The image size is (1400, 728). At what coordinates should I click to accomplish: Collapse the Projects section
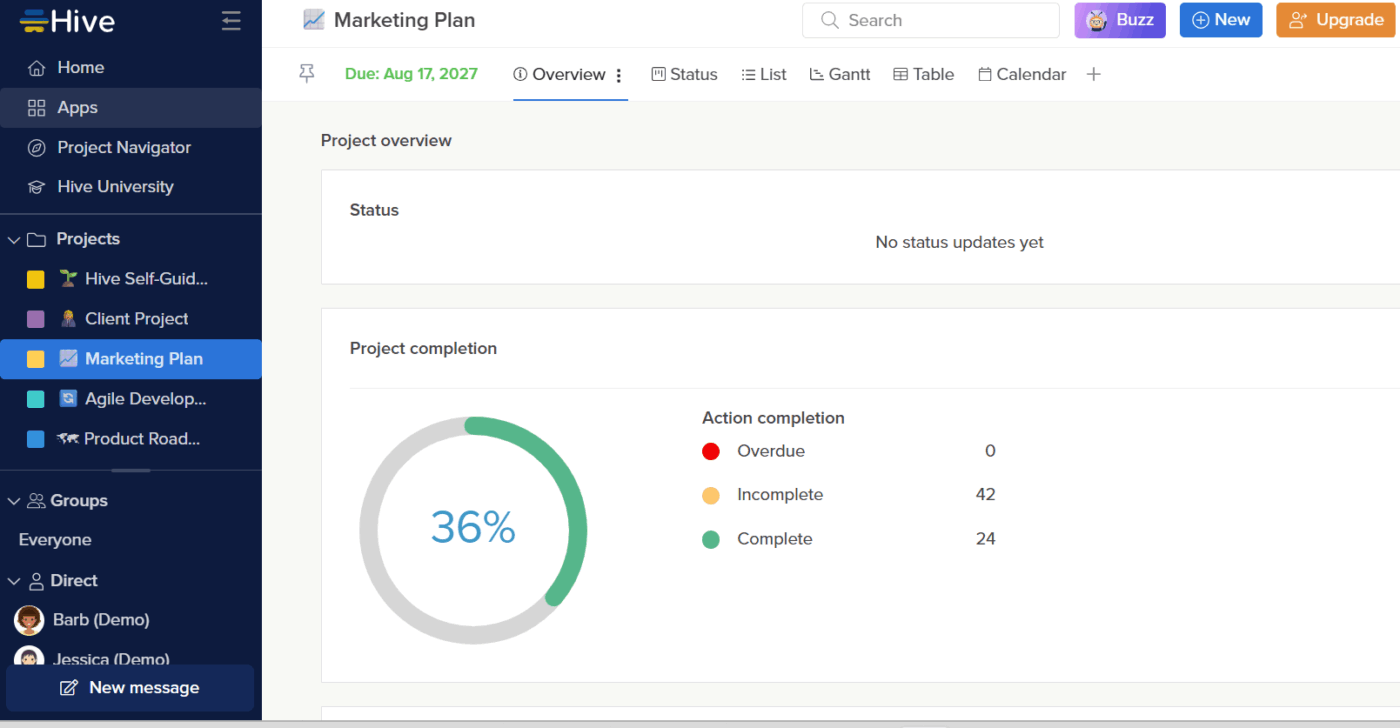[x=14, y=239]
